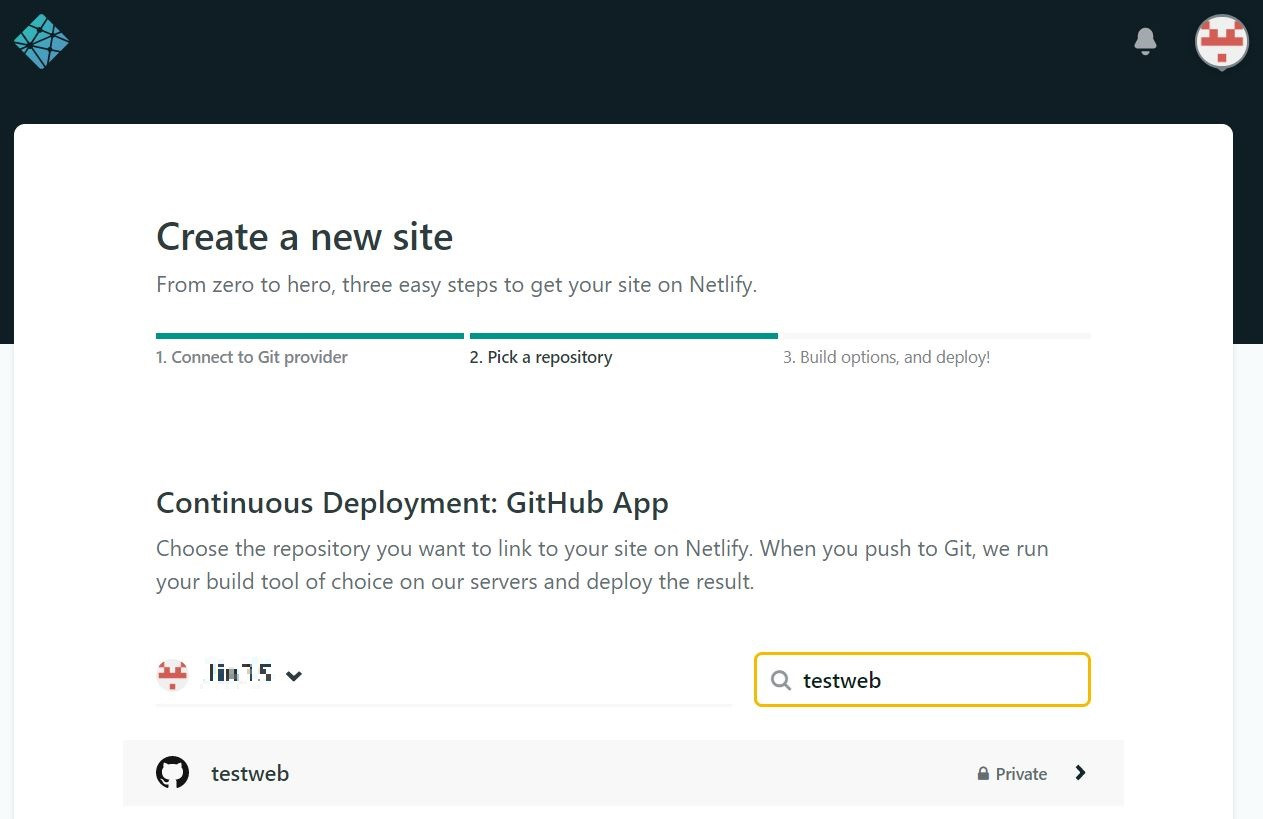Clear the testweb search query text
The image size is (1263, 819).
[x=842, y=680]
